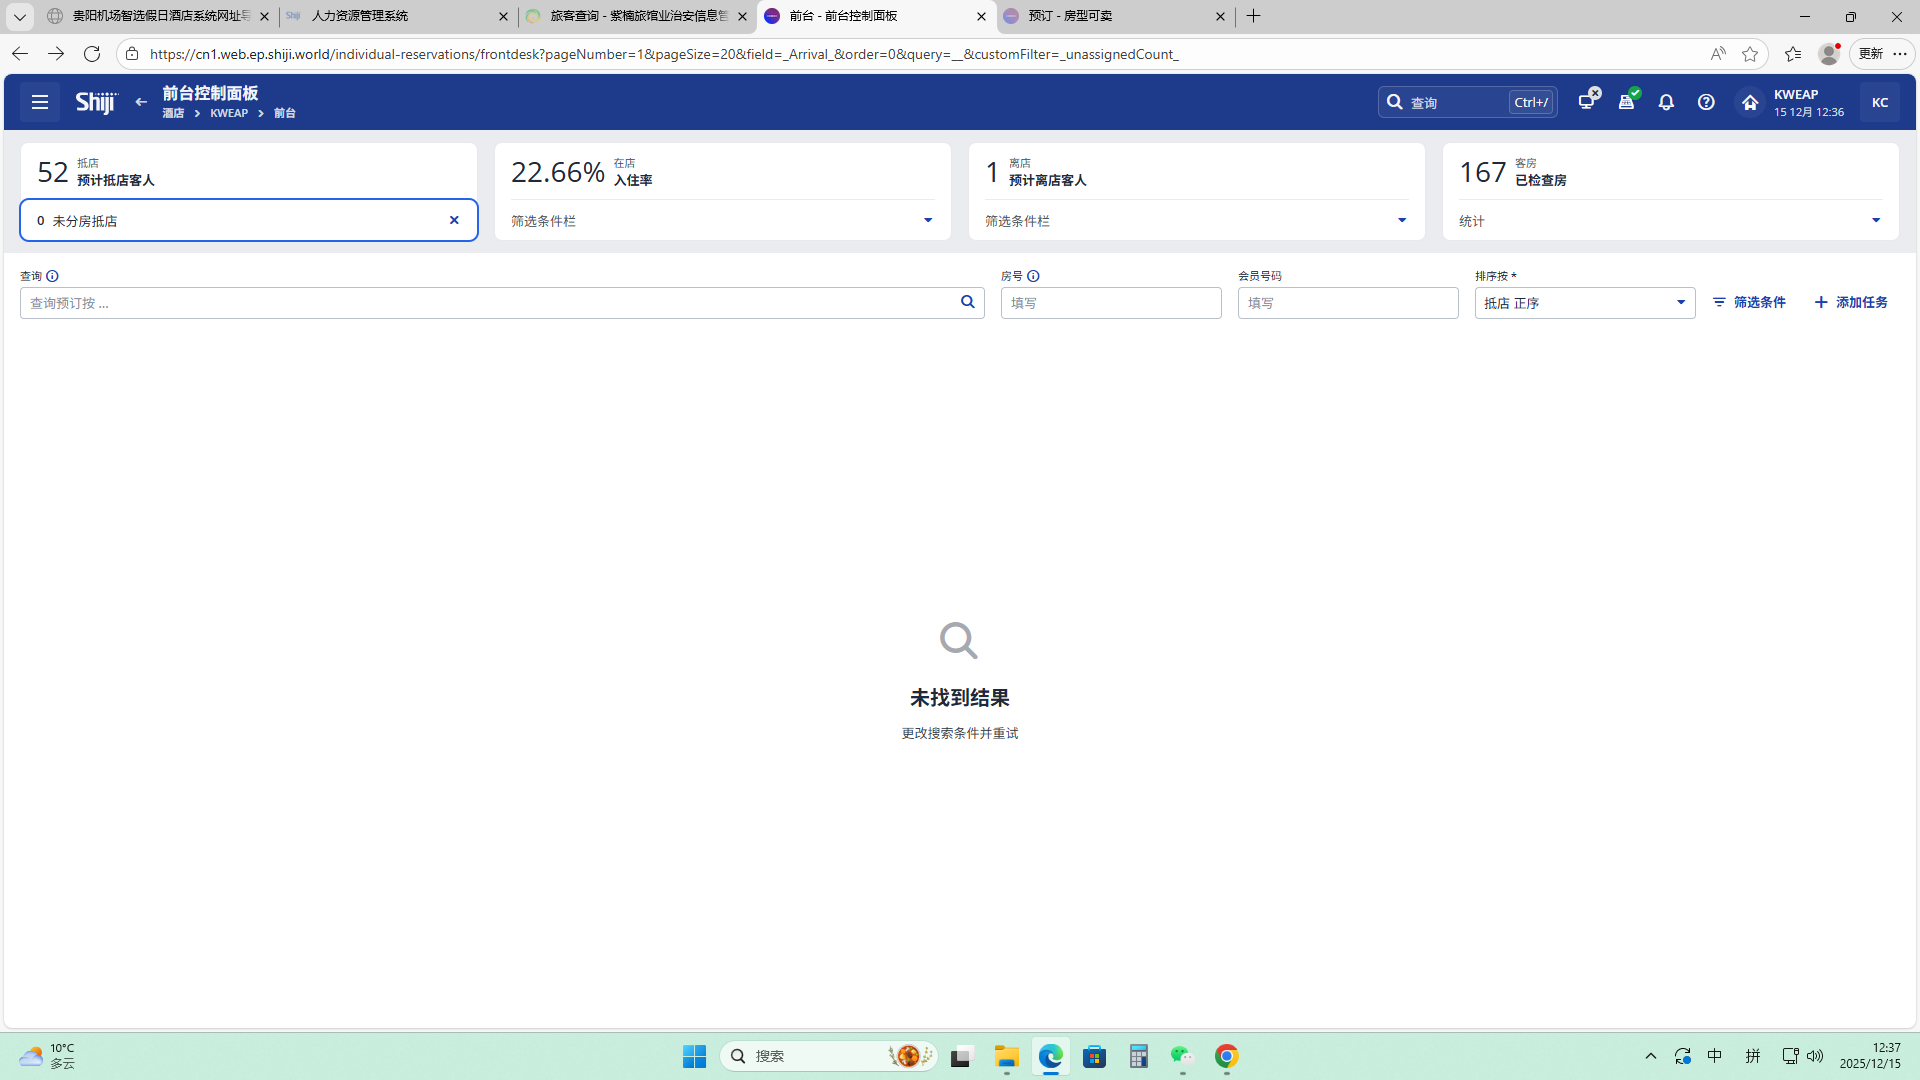
Task: Open the 已检查房 统计 dropdown
Action: click(x=1875, y=220)
